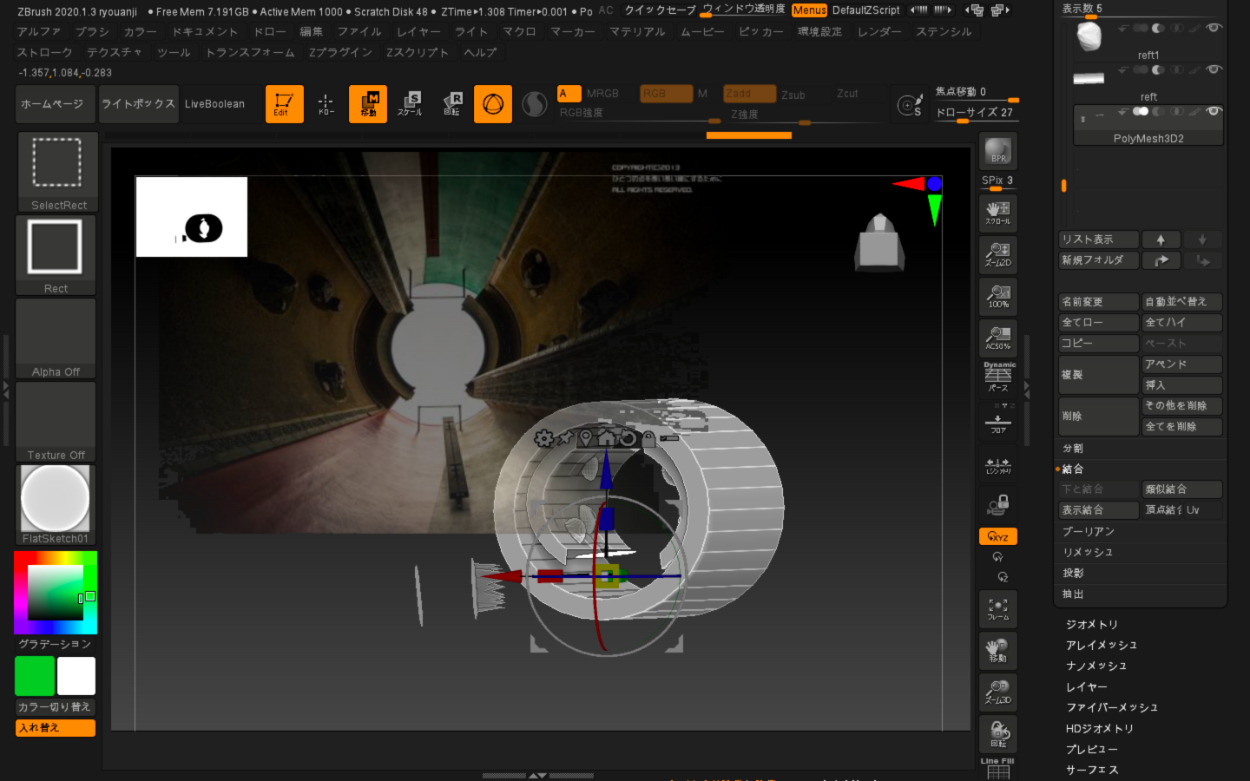
Task: Click the gizmo home reset icon
Action: click(x=606, y=438)
